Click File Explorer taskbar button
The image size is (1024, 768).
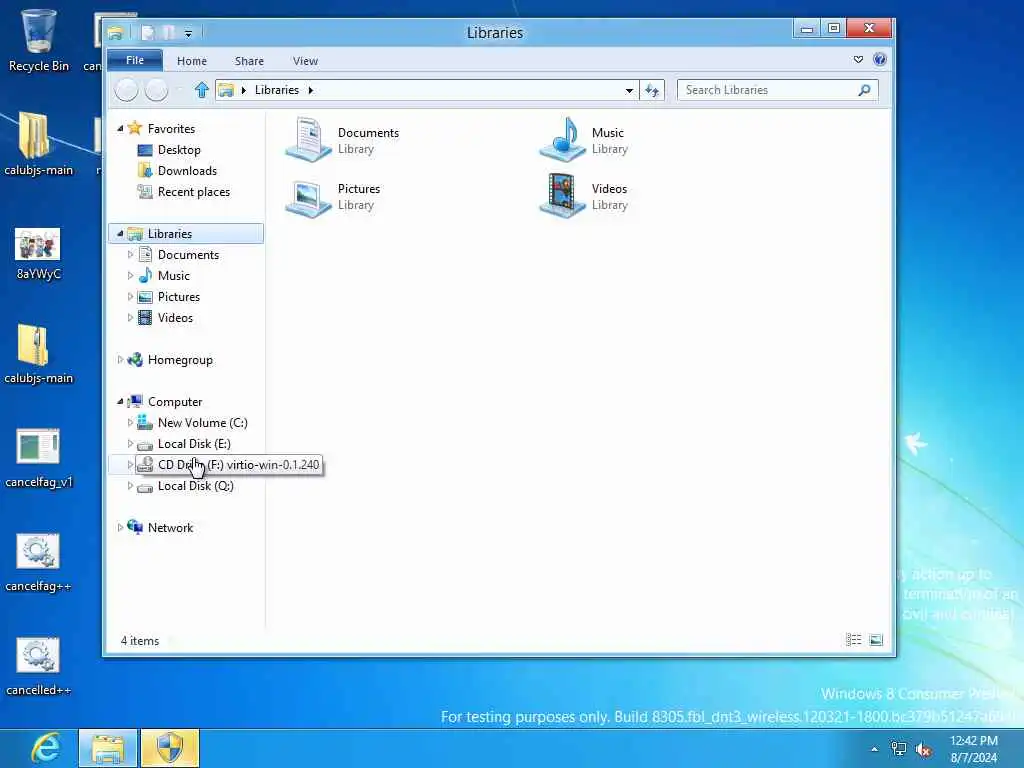pyautogui.click(x=108, y=748)
